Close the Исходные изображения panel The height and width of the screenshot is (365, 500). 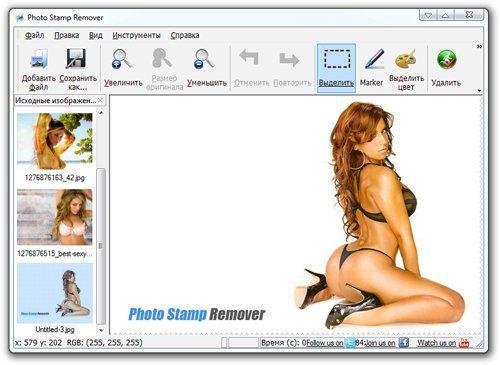pos(101,100)
